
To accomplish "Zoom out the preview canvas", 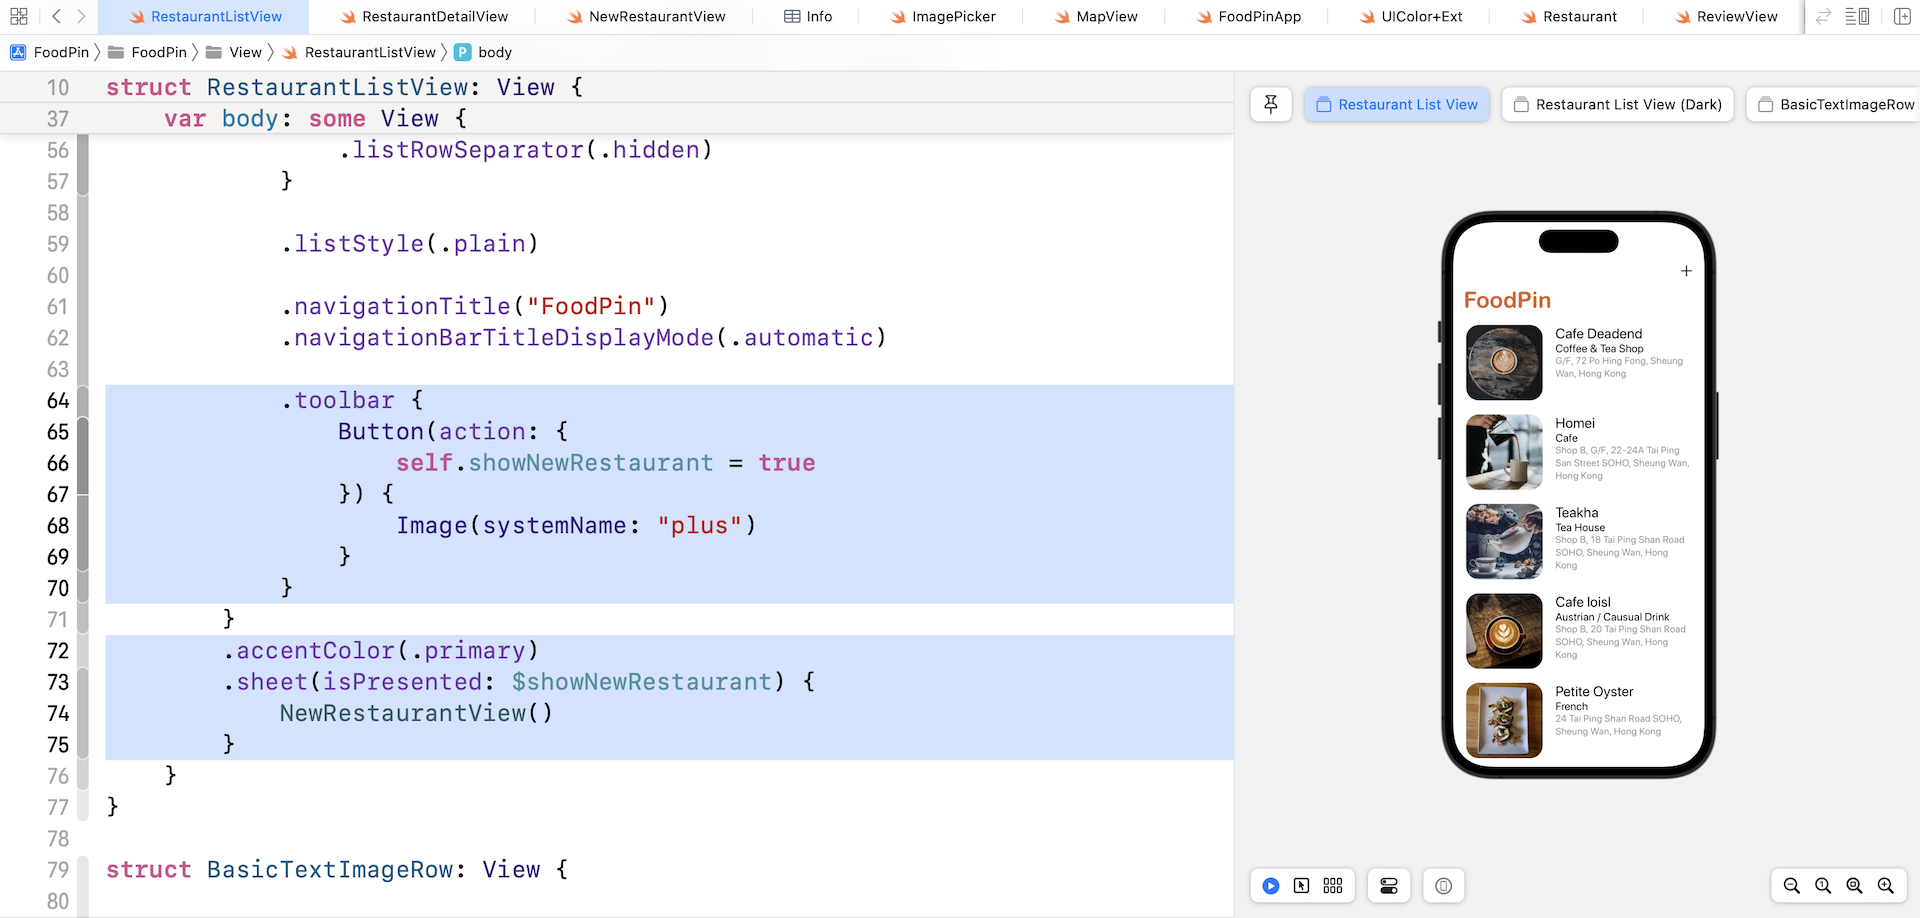I will coord(1792,886).
